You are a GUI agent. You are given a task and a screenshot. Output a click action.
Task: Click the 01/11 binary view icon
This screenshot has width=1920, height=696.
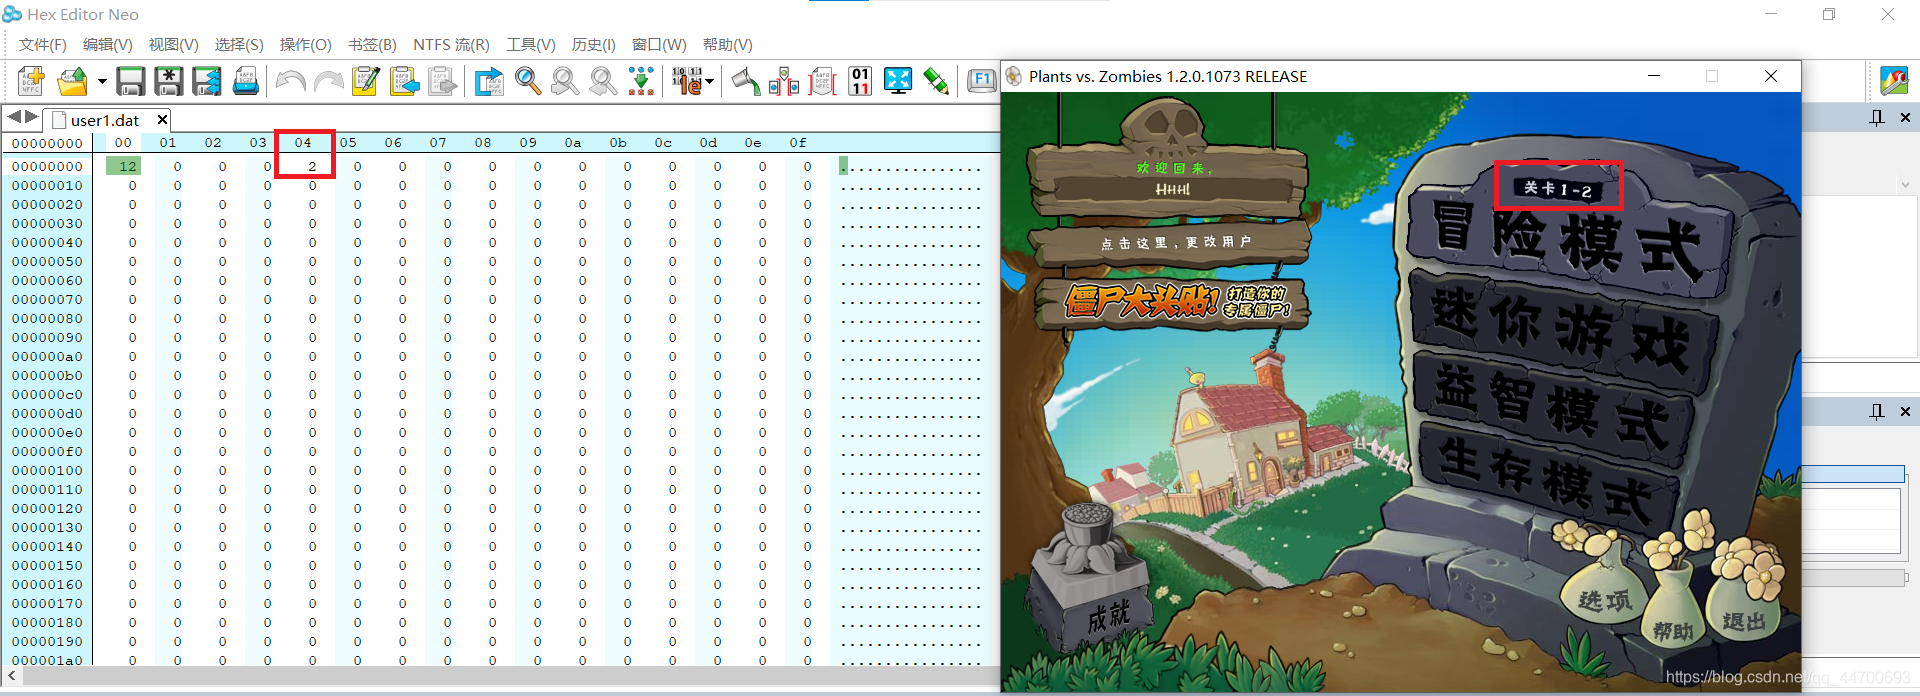860,81
